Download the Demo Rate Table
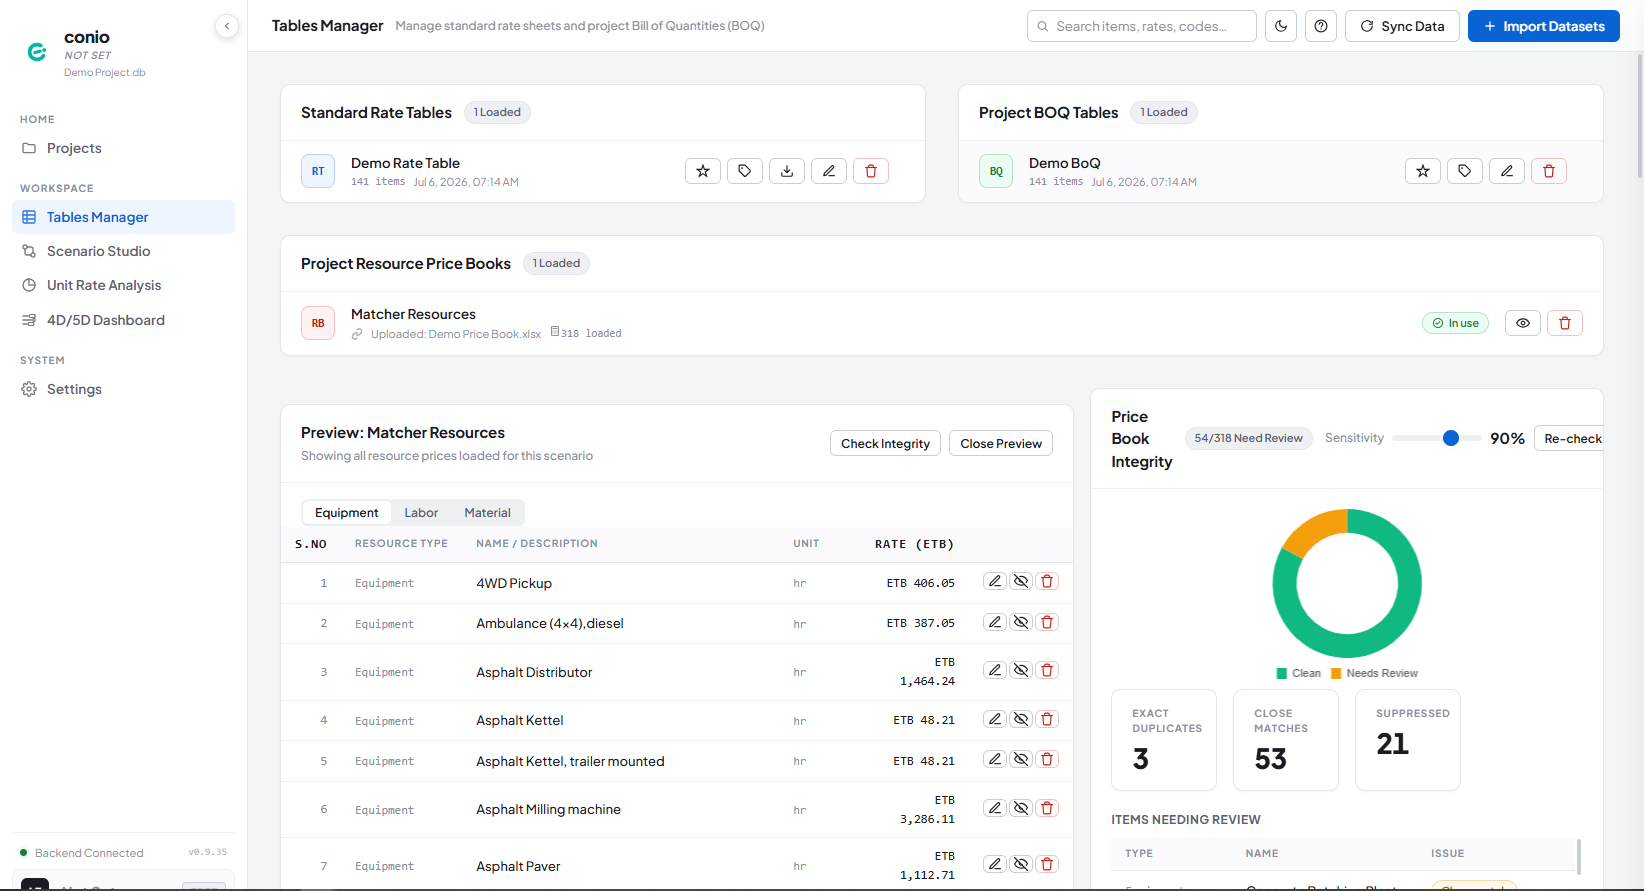The width and height of the screenshot is (1644, 891). pos(787,171)
